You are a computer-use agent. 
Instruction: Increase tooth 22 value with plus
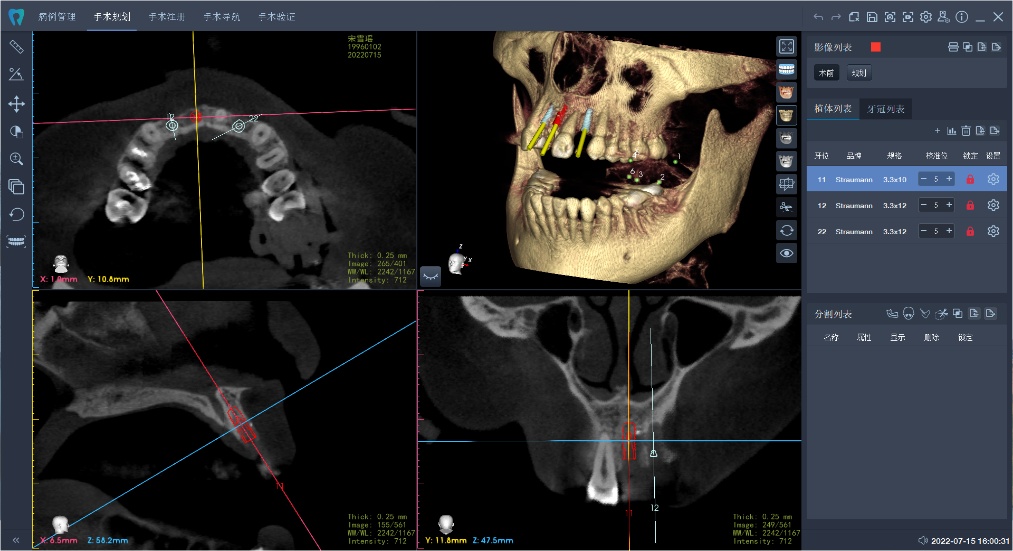tap(949, 231)
